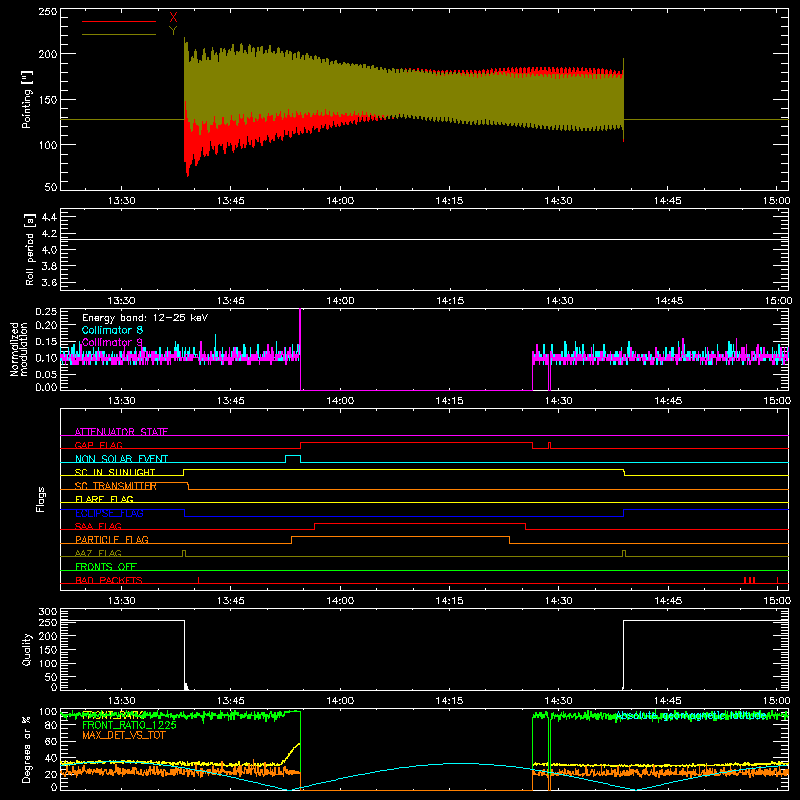Click the short GAP_FLAG pulse near 14:29
This screenshot has width=800, height=800.
click(549, 445)
